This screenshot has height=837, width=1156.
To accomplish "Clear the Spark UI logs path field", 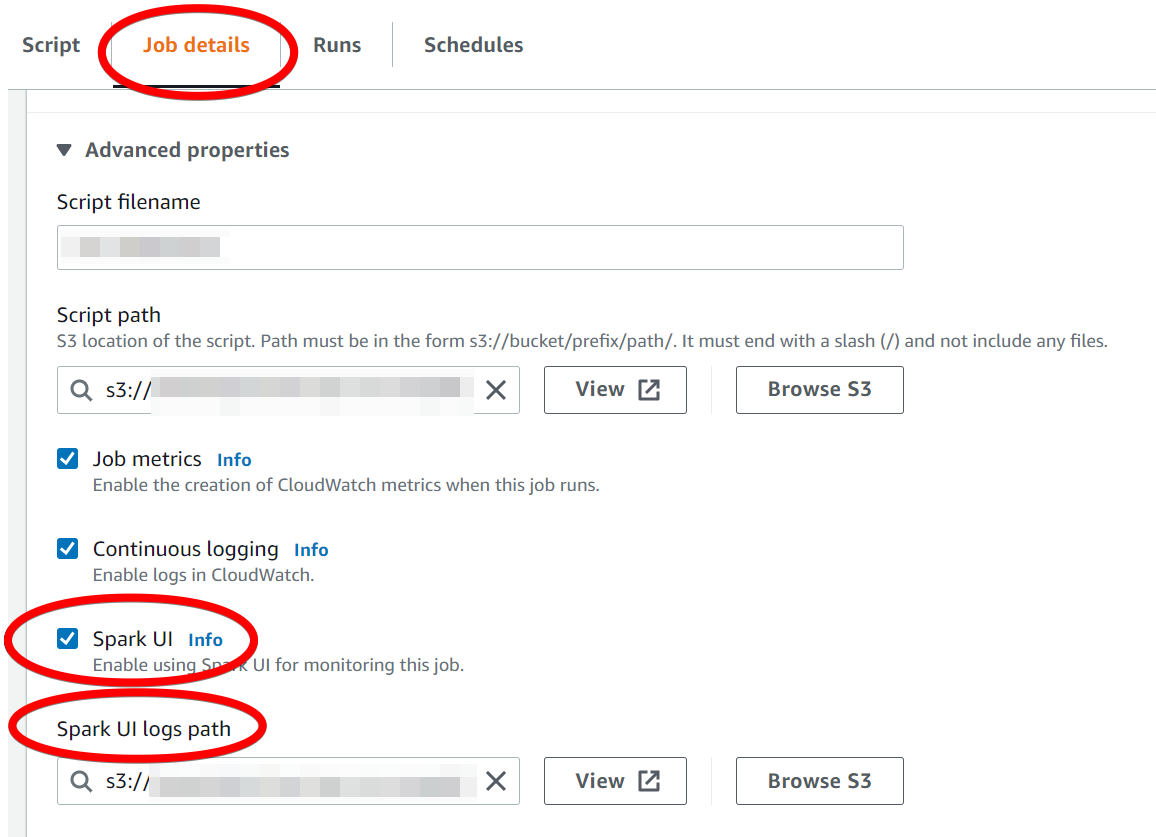I will pyautogui.click(x=496, y=781).
